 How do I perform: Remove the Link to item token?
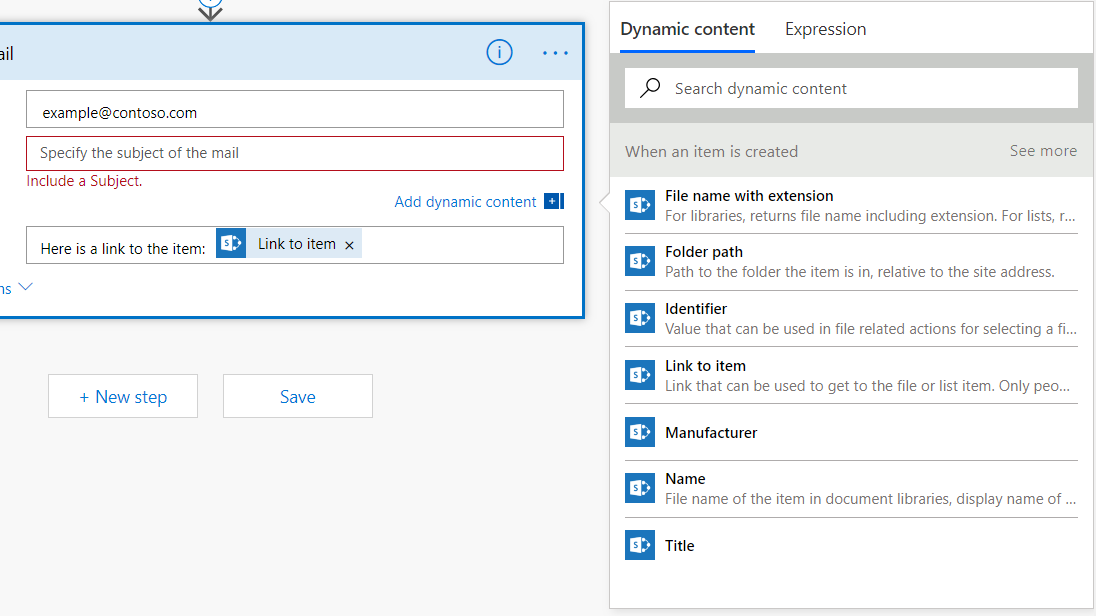[349, 245]
